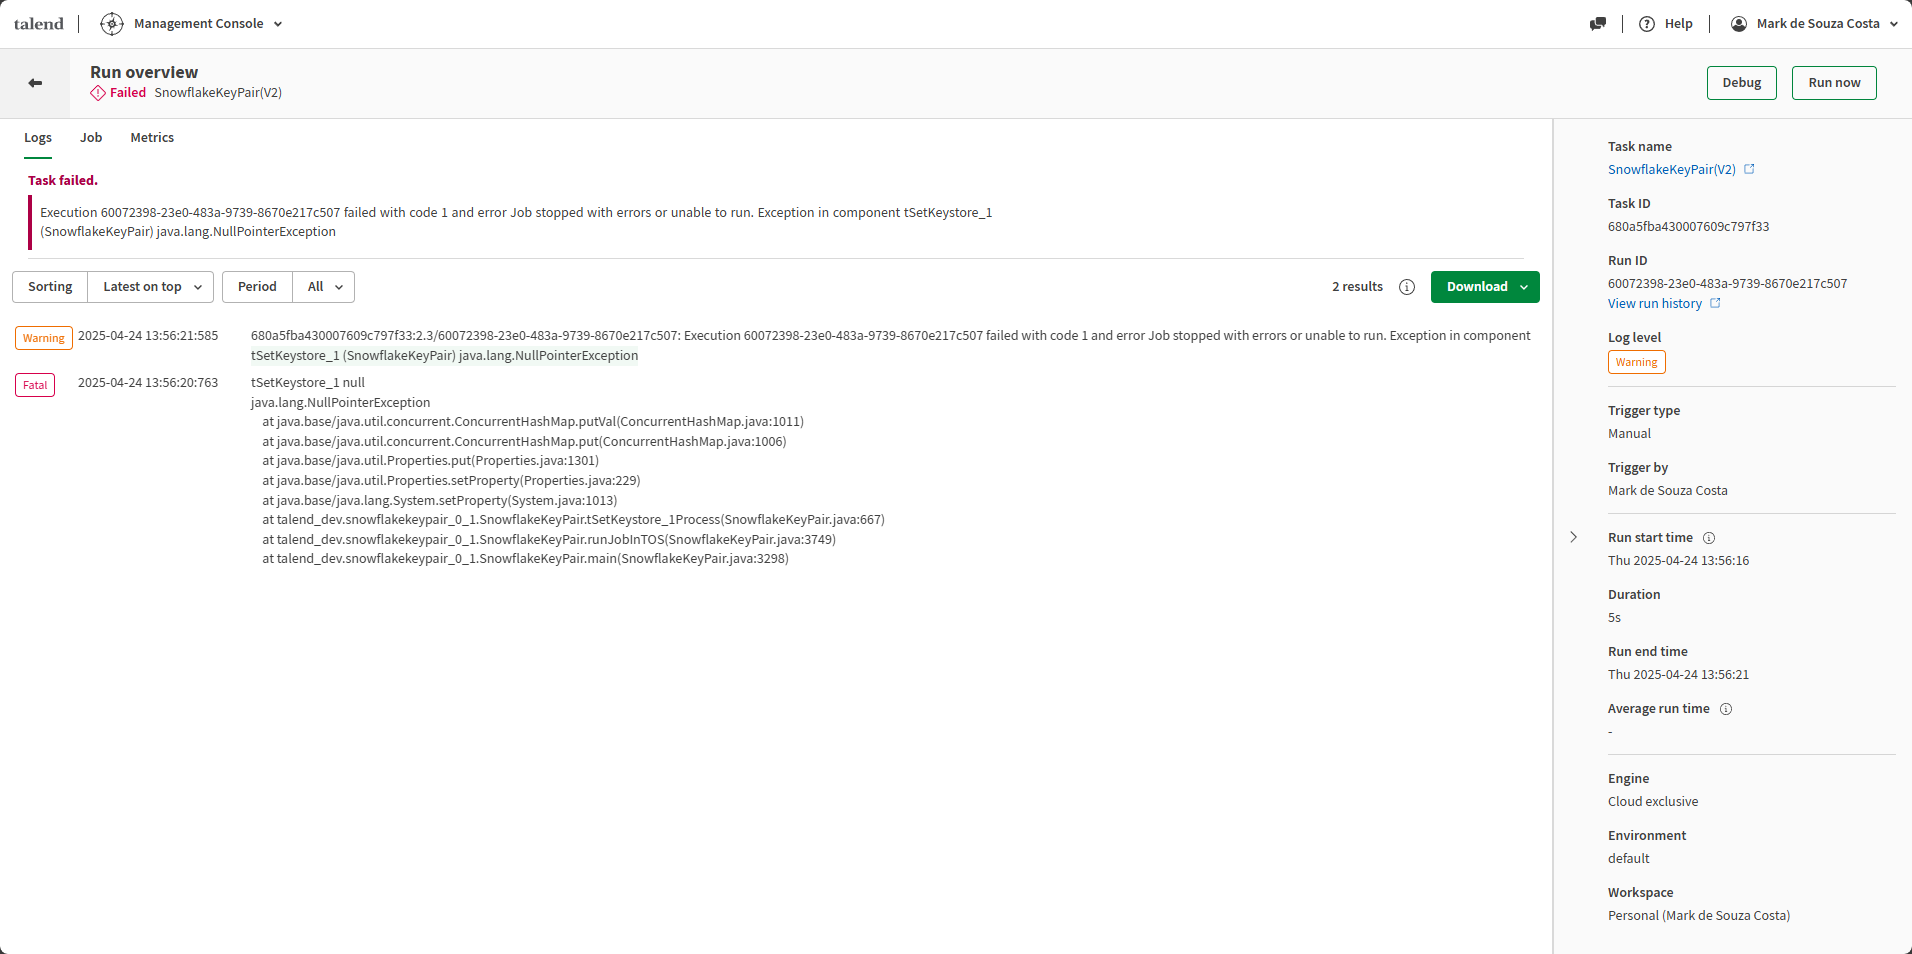Screen dimensions: 1912x954
Task: Open the Latest on top sorting dropdown
Action: tap(150, 287)
